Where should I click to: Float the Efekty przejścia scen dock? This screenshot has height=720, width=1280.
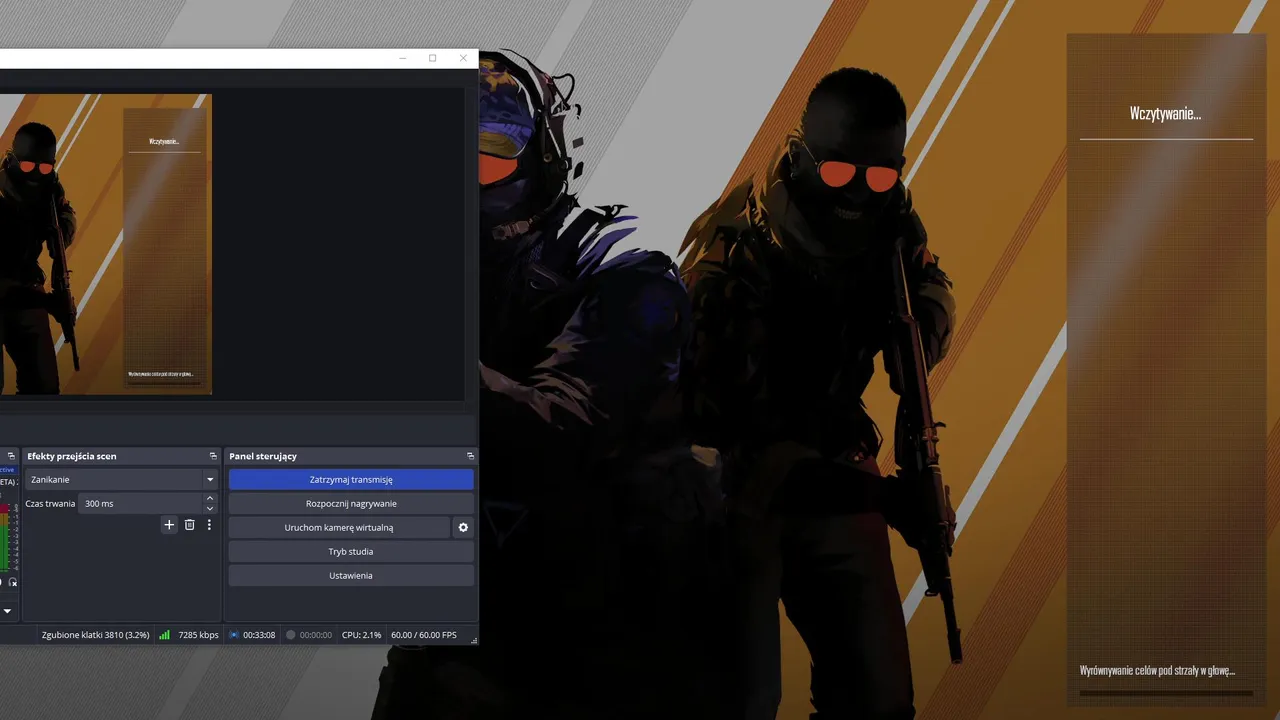[x=213, y=456]
